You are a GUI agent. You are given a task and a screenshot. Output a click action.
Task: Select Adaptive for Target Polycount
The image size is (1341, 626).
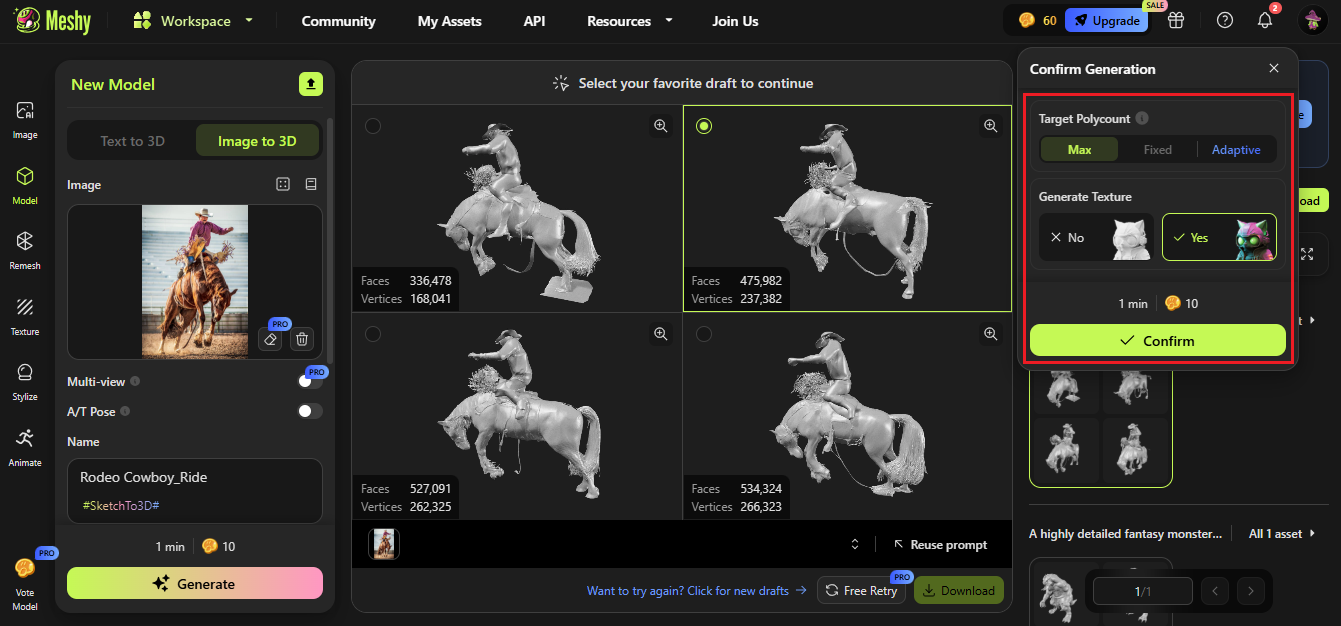1236,149
